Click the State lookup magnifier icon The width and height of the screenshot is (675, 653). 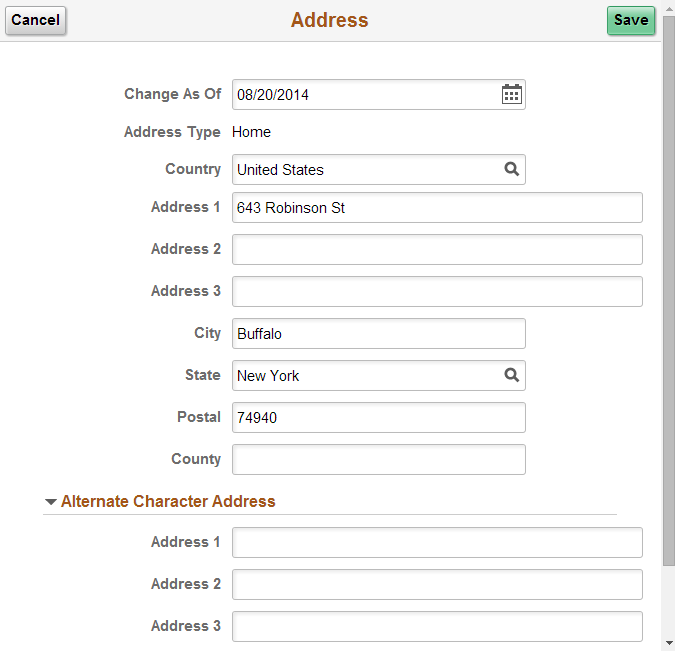511,374
